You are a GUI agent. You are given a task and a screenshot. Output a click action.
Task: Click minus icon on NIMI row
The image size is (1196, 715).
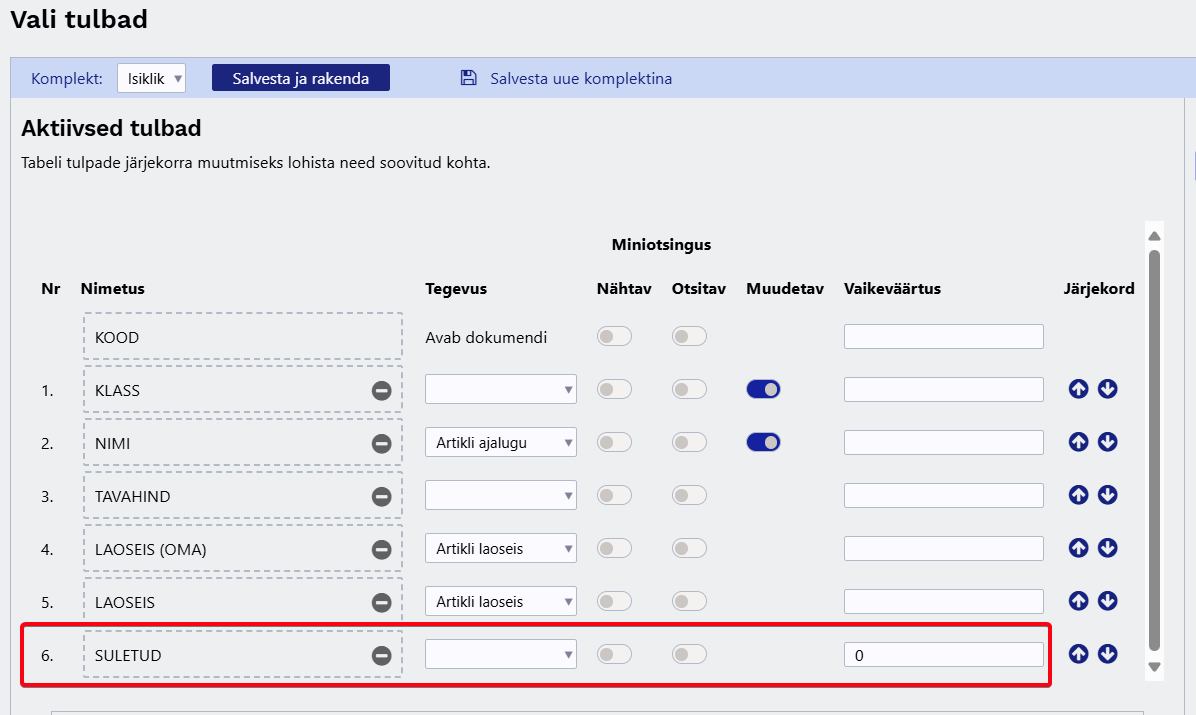pos(381,443)
